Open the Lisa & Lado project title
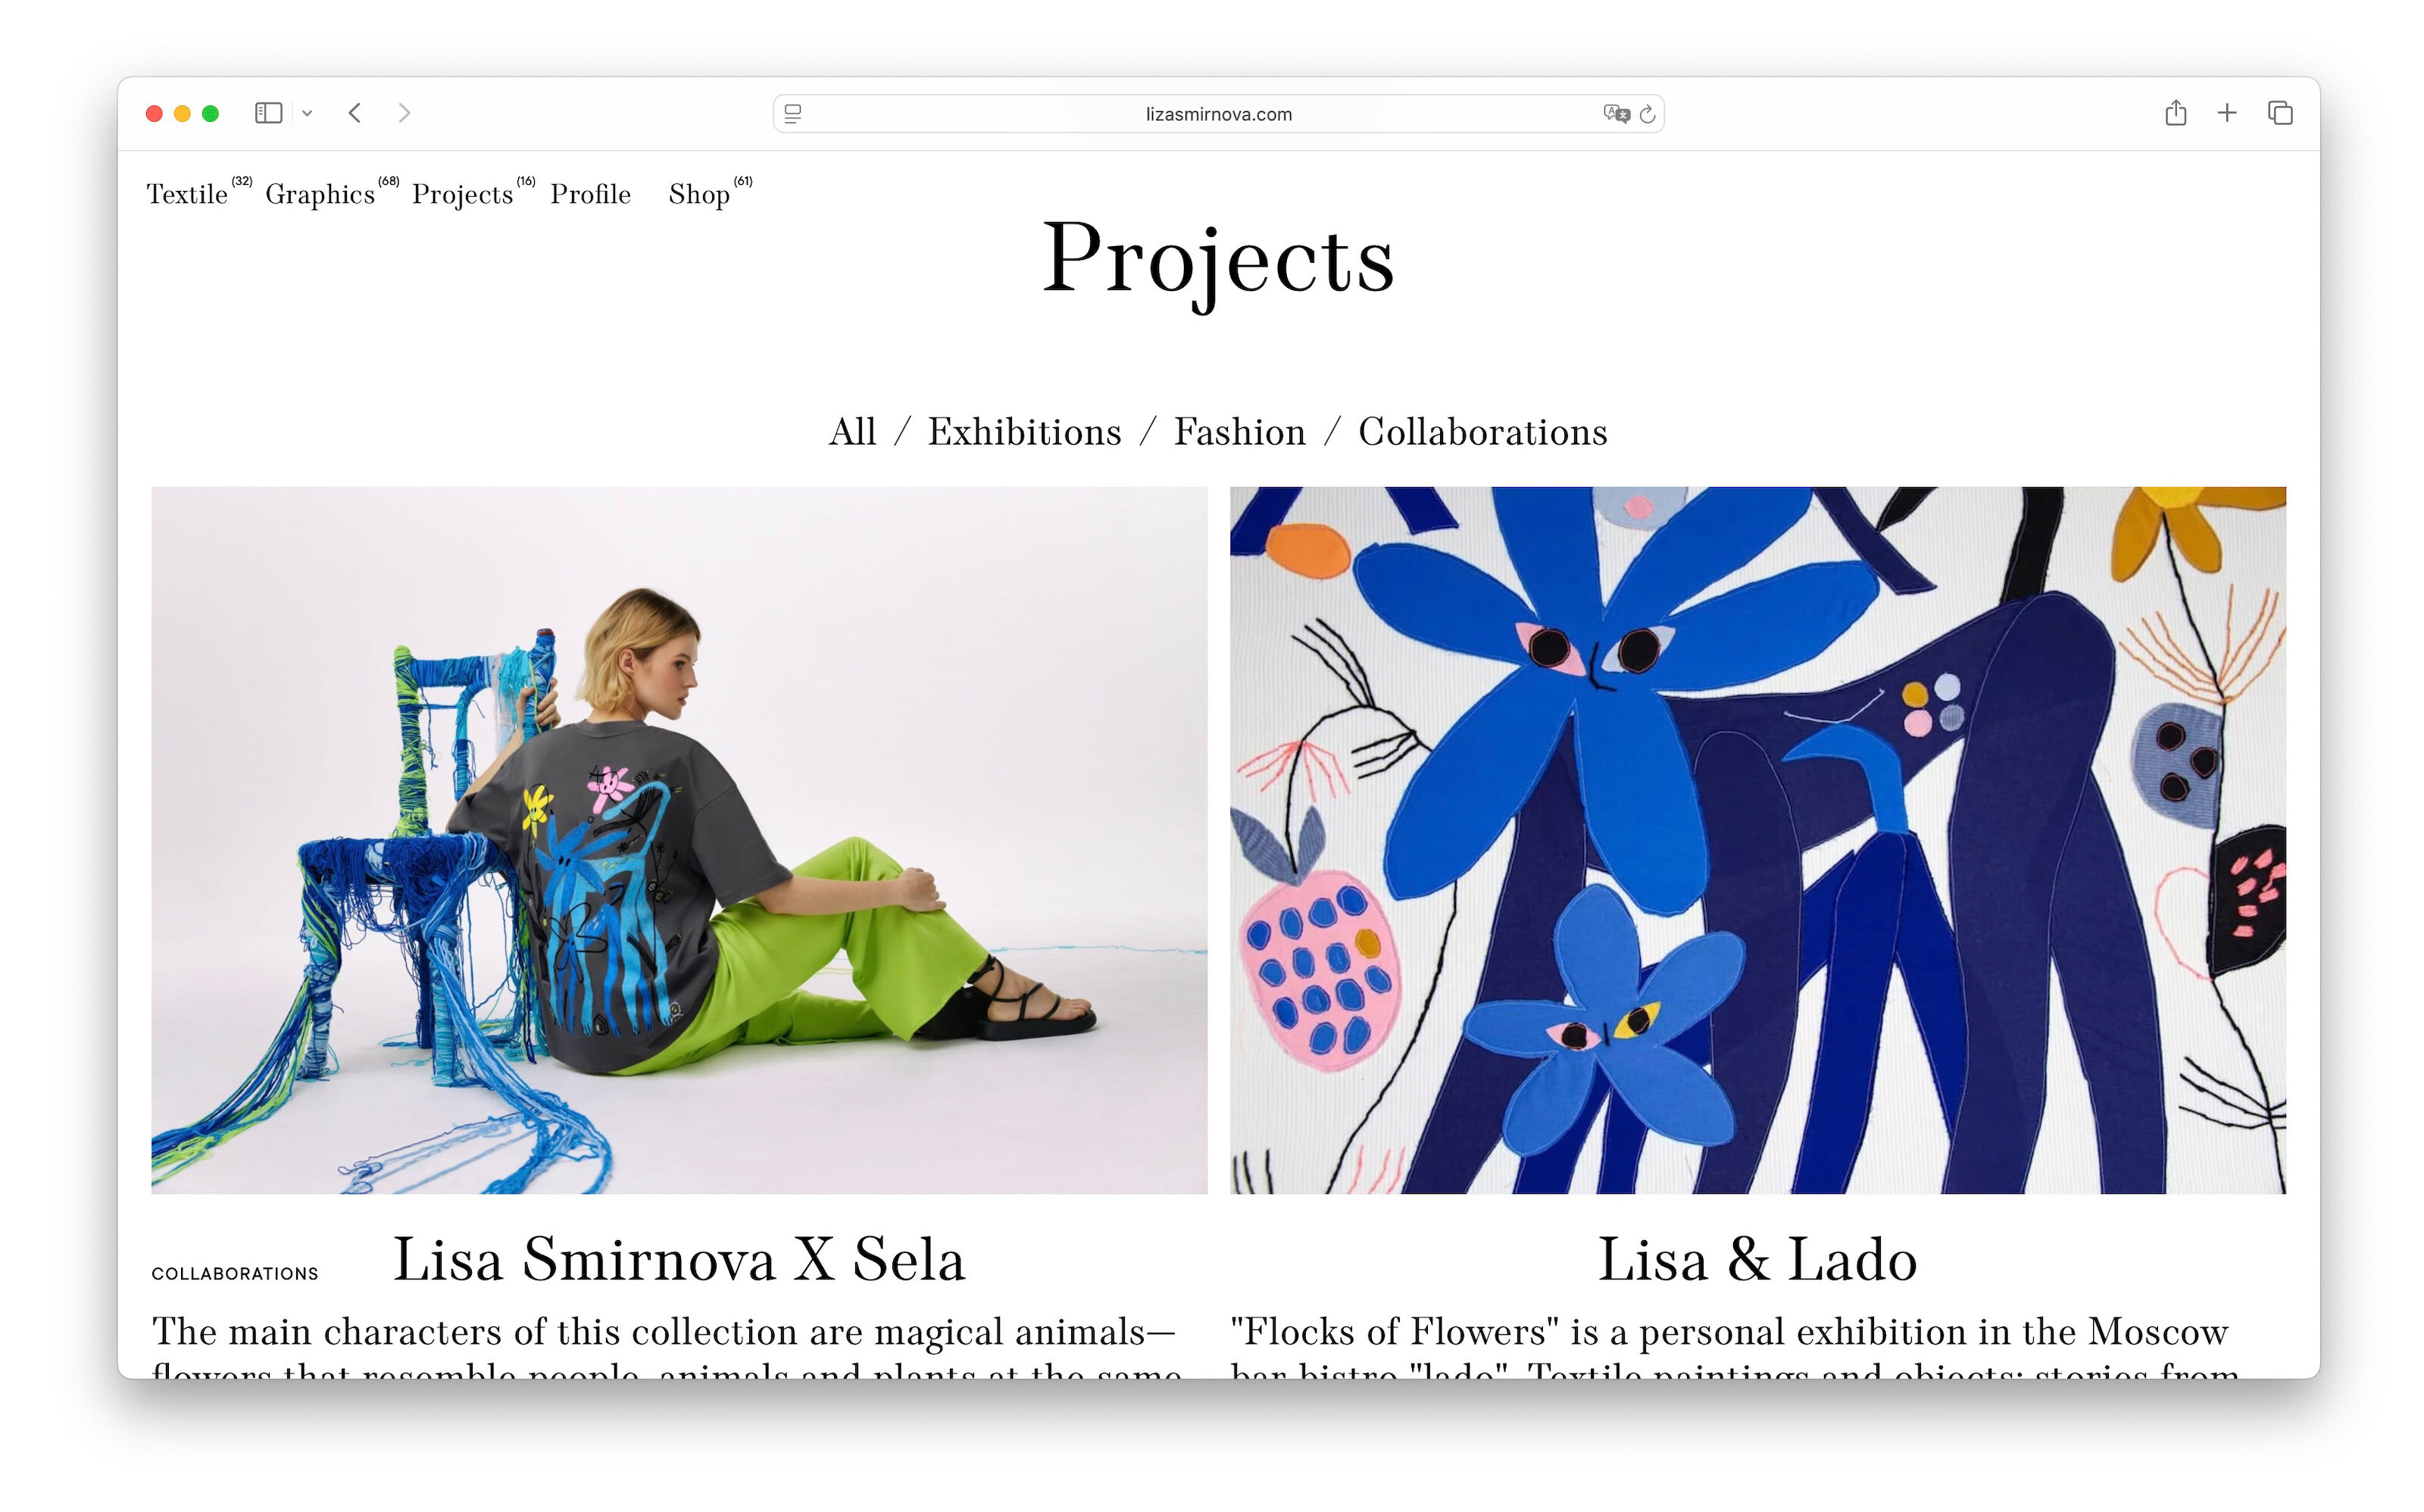Screen dimensions: 2424x1512 click(1757, 1259)
